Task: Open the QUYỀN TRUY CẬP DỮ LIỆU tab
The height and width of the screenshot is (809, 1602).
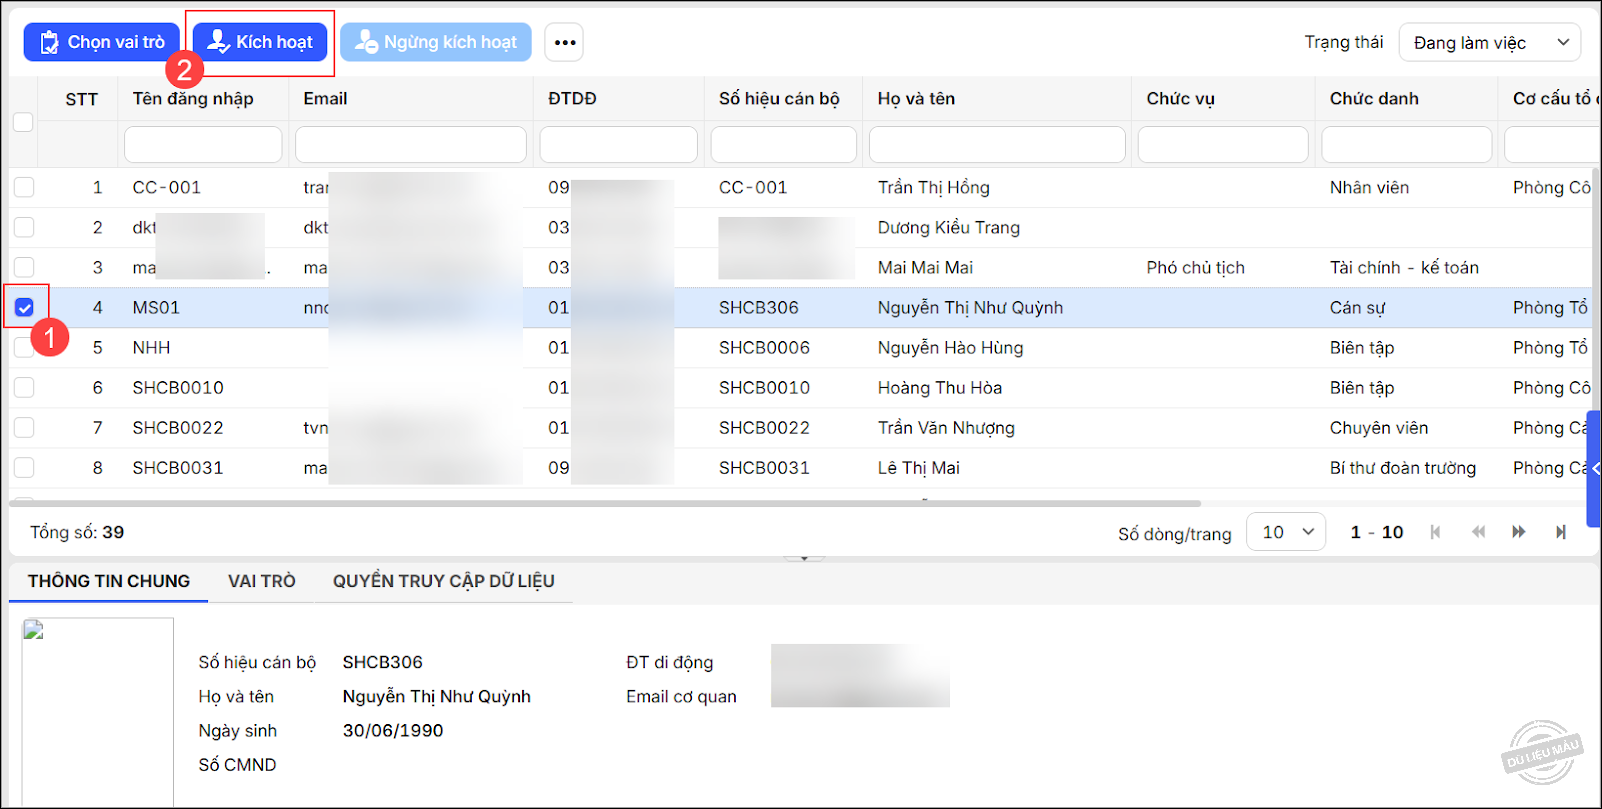Action: tap(443, 581)
